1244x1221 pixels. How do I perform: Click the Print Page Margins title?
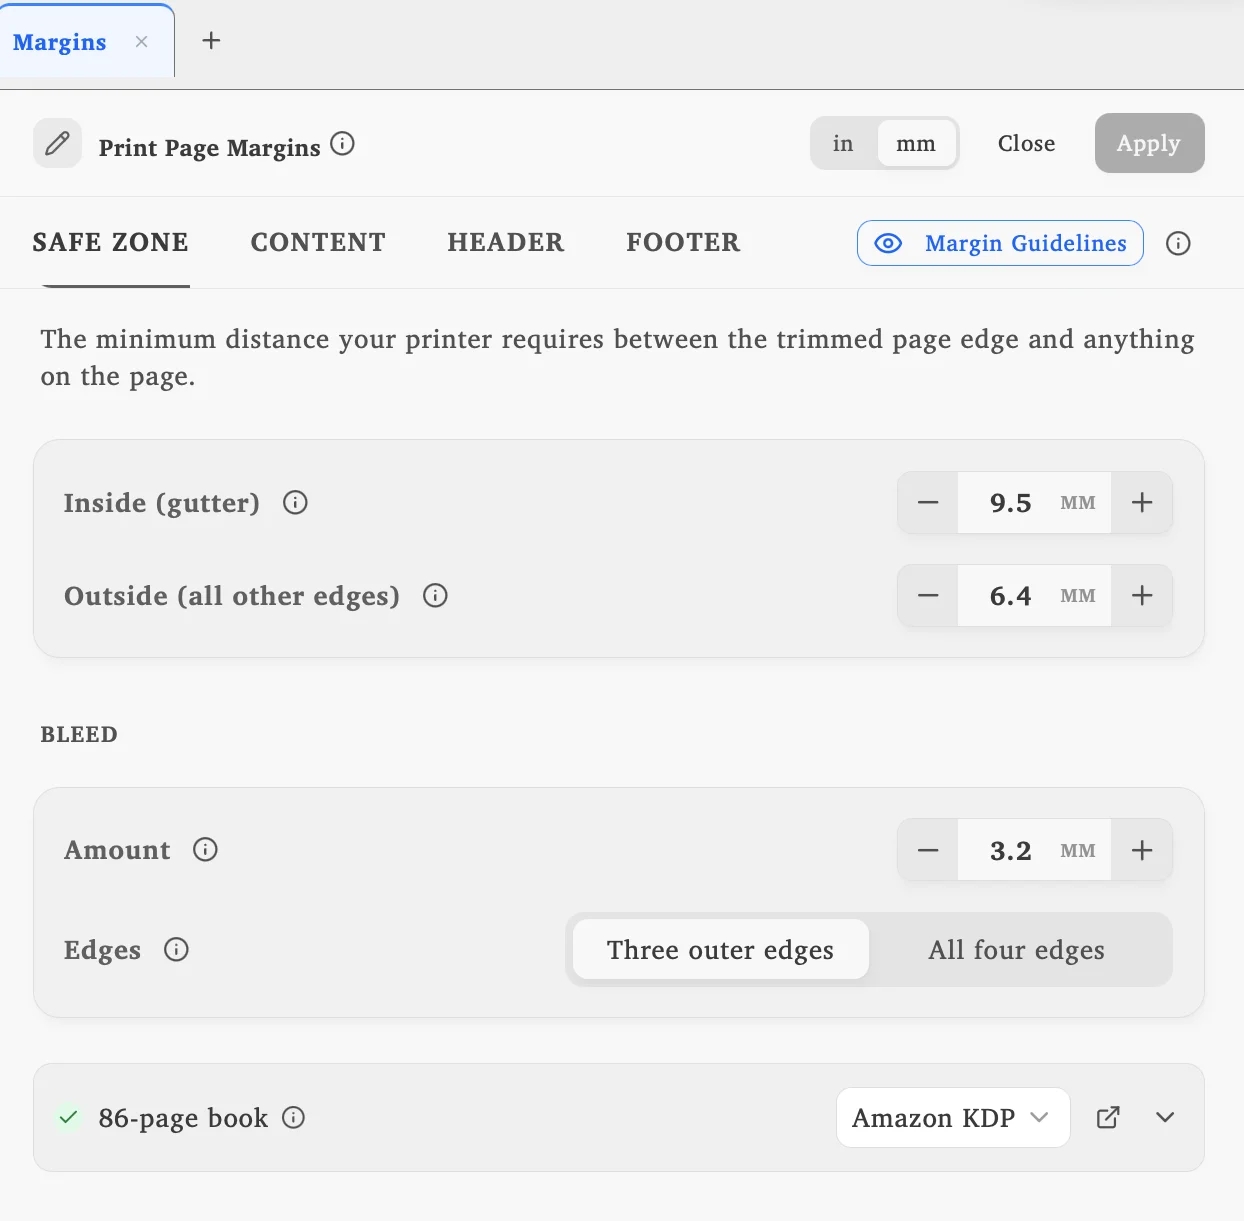coord(209,147)
